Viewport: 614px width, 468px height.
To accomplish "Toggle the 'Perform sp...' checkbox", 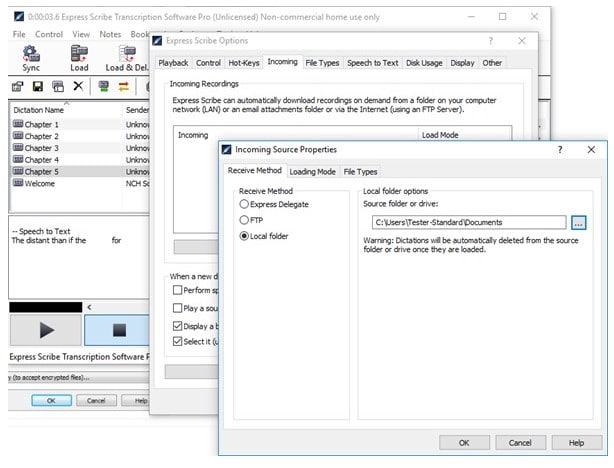I will (x=177, y=290).
